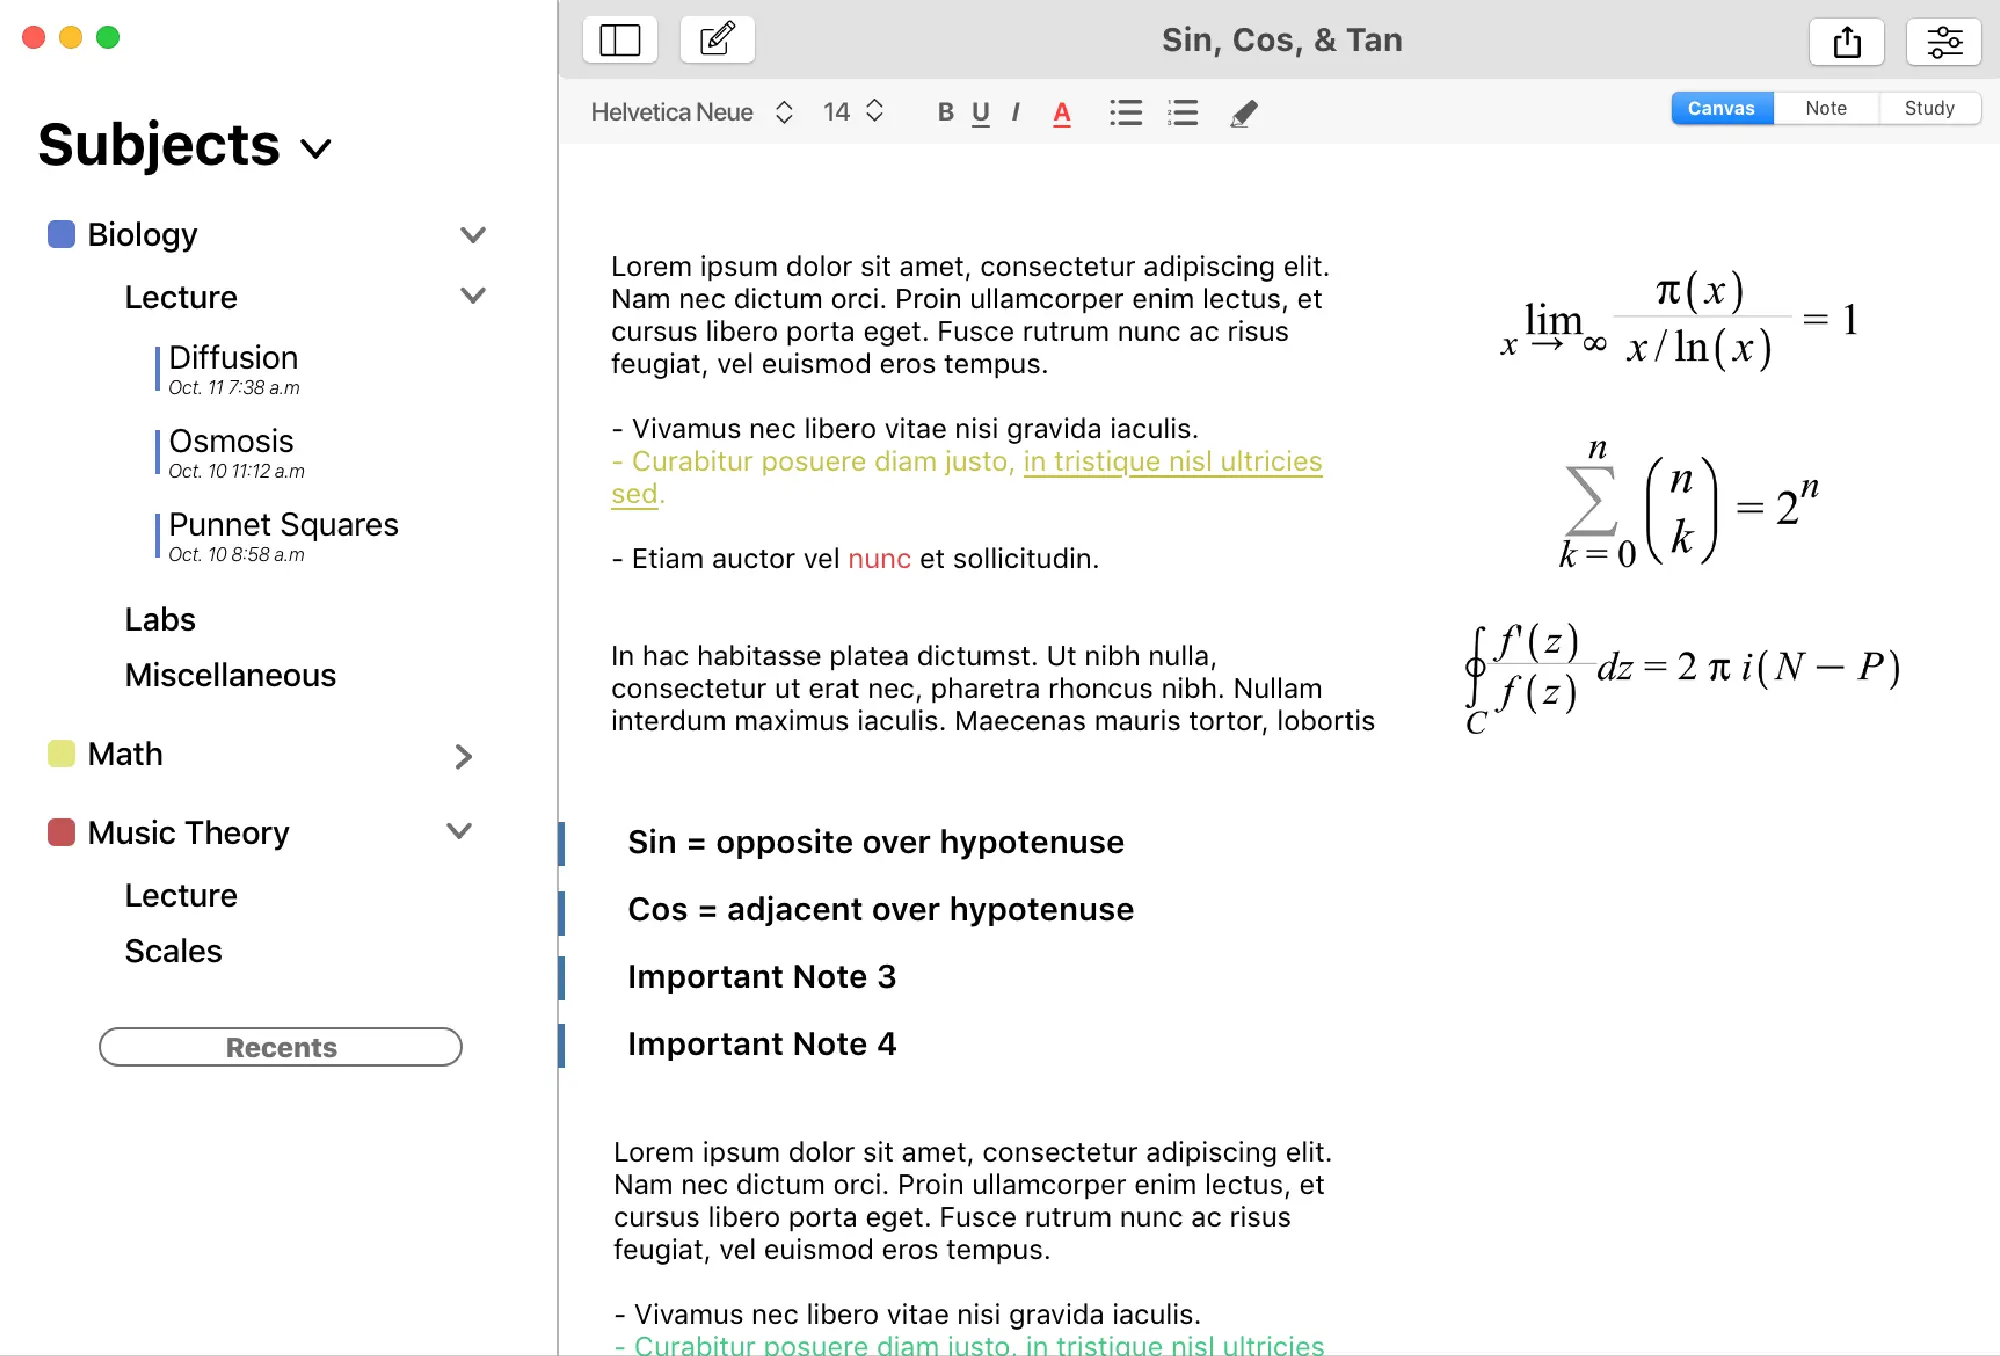Screen dimensions: 2000x1356
Task: Select the highlighter marker tool
Action: (1243, 113)
